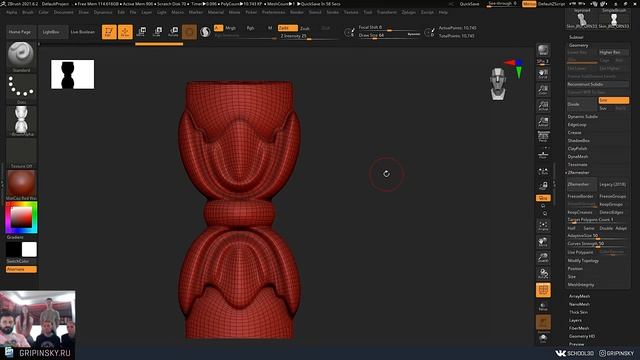Click the Scroll document icon
Image resolution: width=640 pixels, height=360 pixels.
click(543, 74)
